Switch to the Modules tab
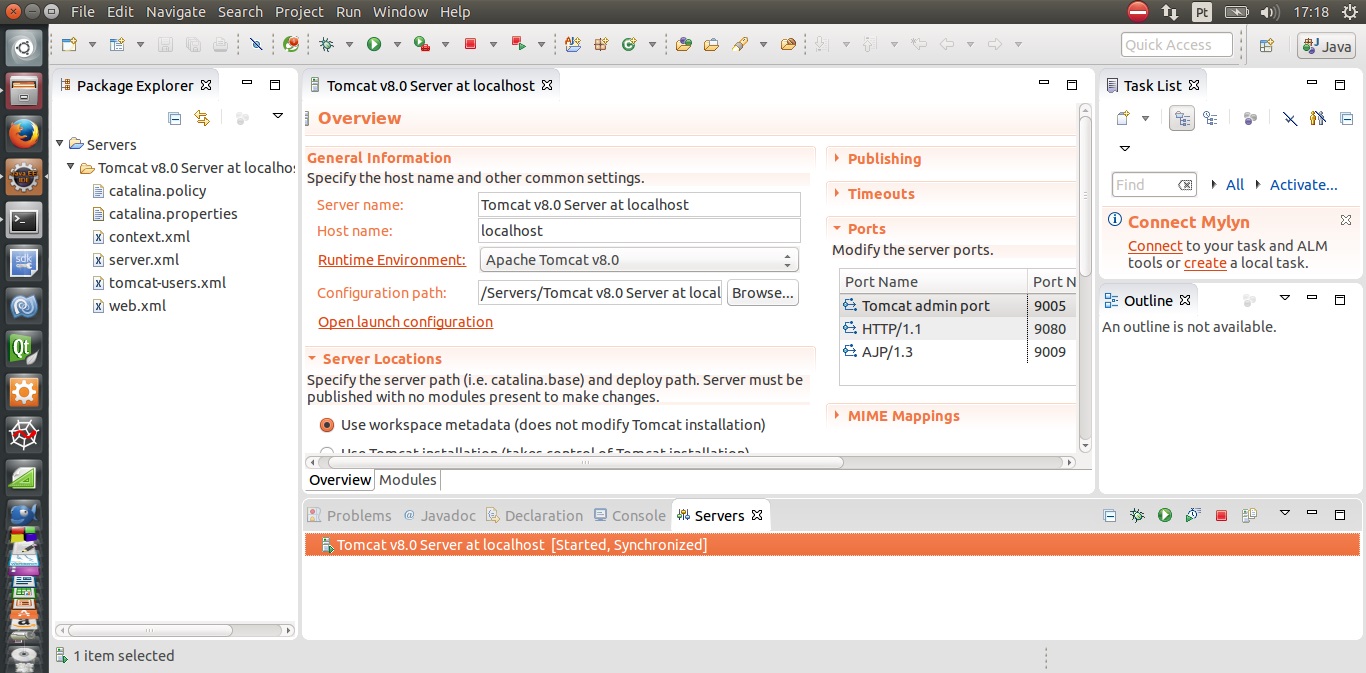1366x673 pixels. (x=407, y=480)
